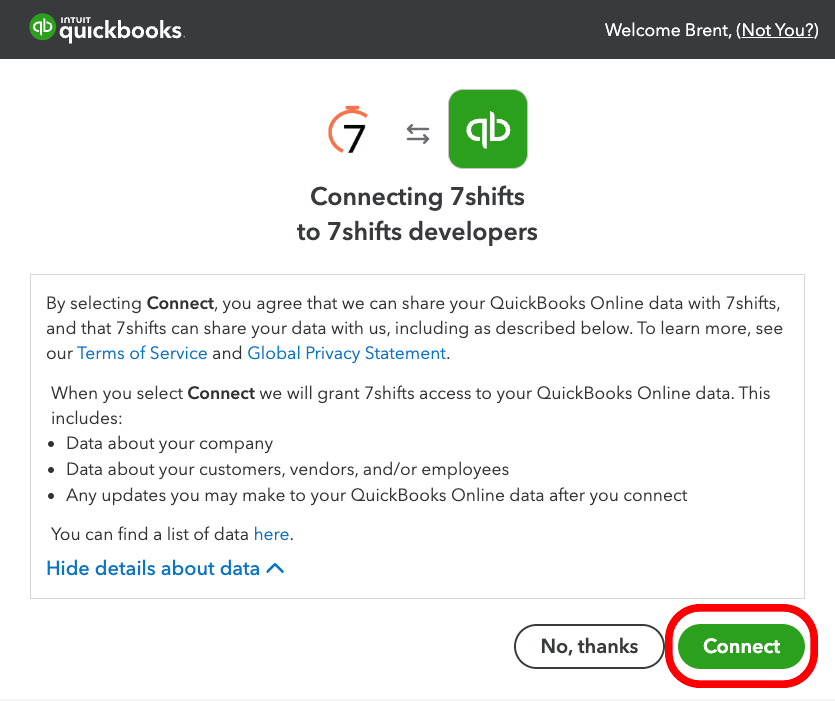Click the Connecting 7shifts heading text

coord(418,197)
